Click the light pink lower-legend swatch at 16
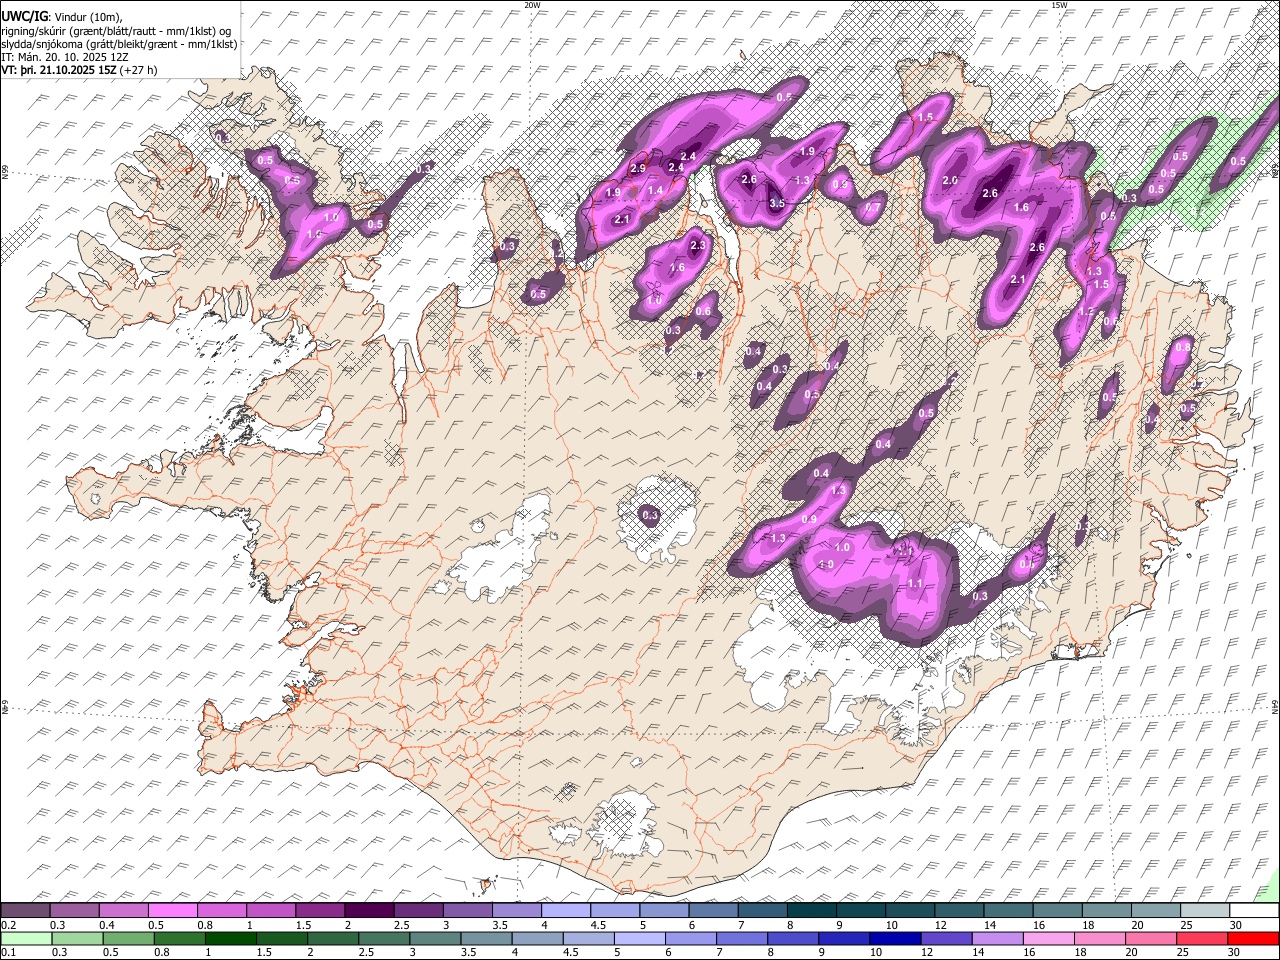Viewport: 1280px width, 960px height. coord(1047,938)
